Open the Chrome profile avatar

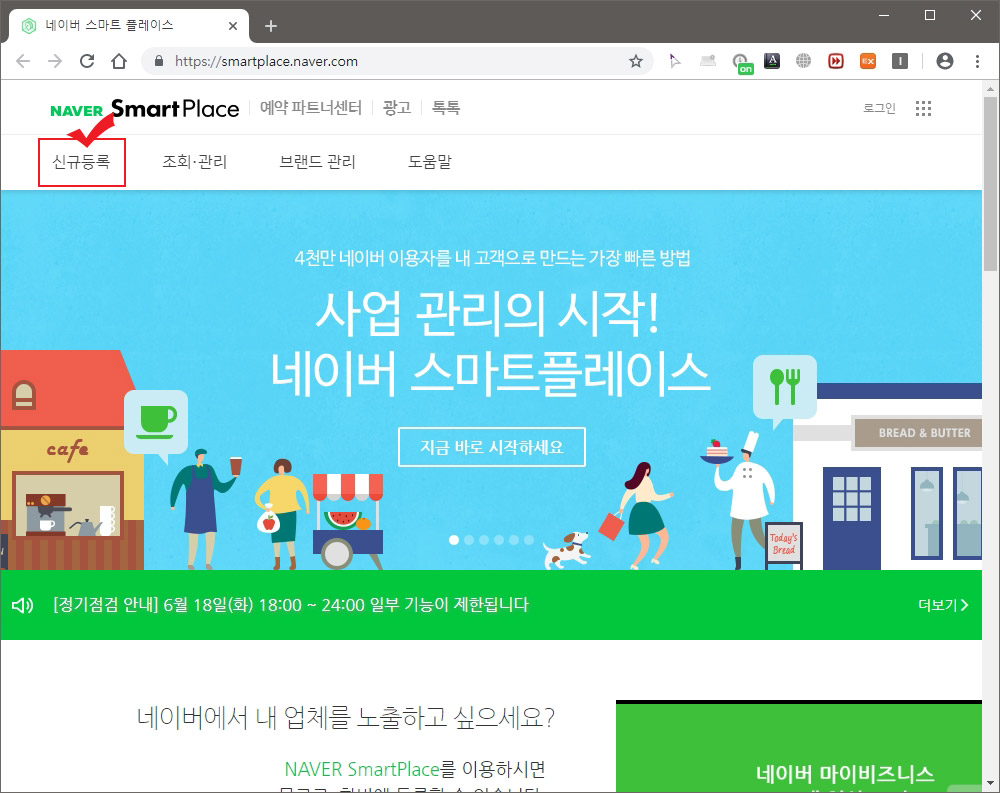pos(945,61)
